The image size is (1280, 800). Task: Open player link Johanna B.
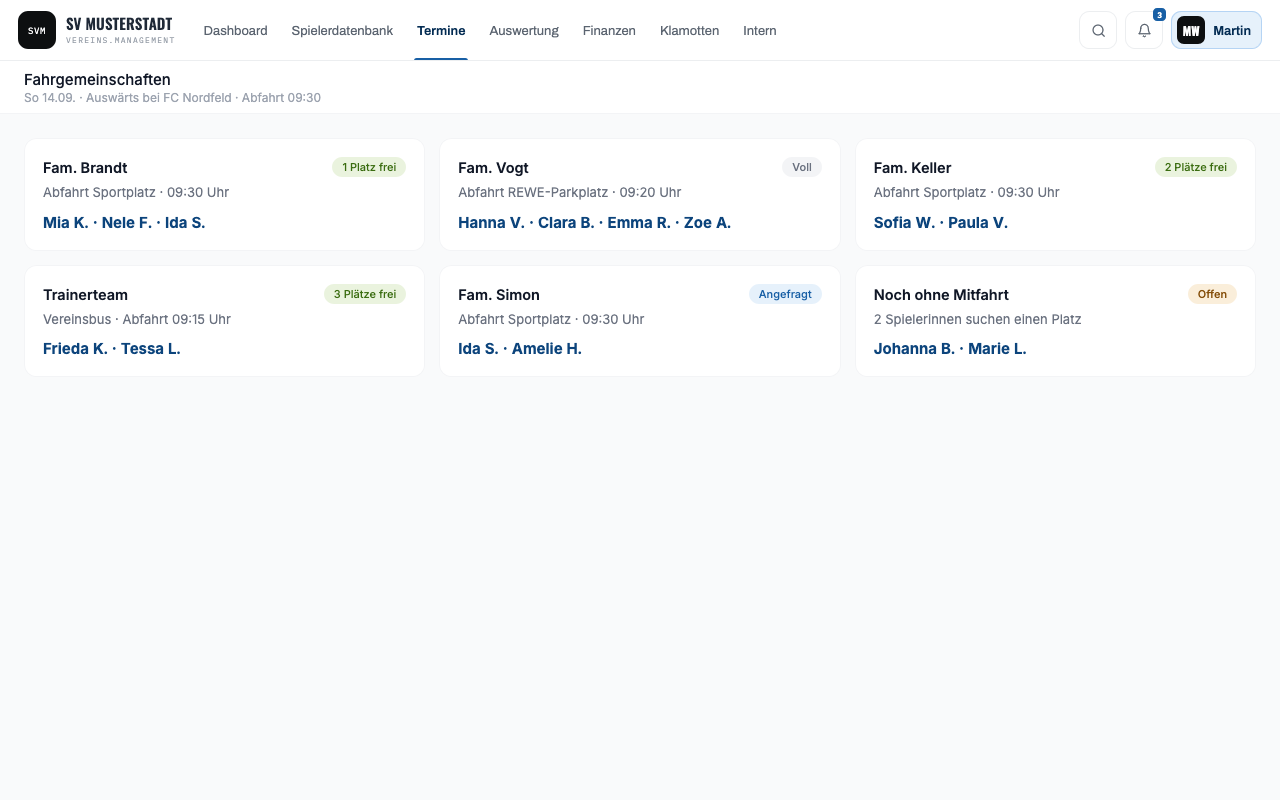tap(914, 349)
